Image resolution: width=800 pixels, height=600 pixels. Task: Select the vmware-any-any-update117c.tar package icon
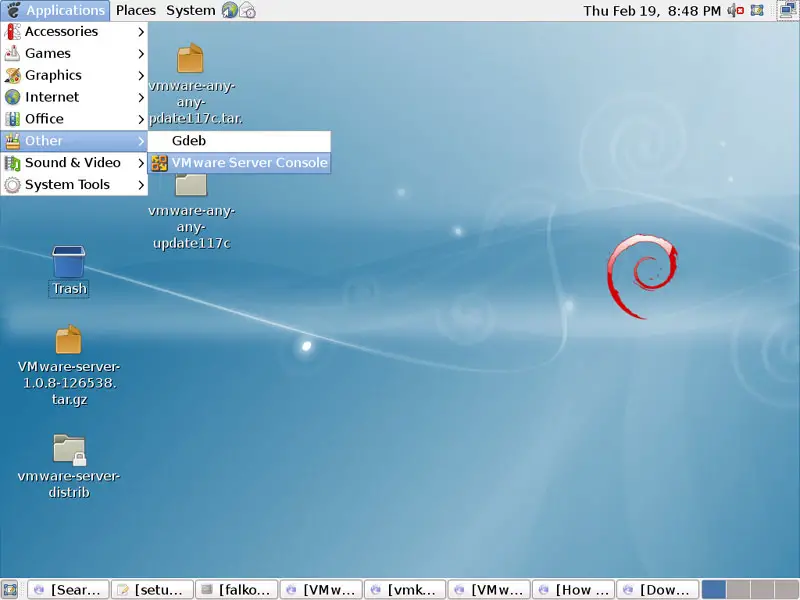[190, 58]
